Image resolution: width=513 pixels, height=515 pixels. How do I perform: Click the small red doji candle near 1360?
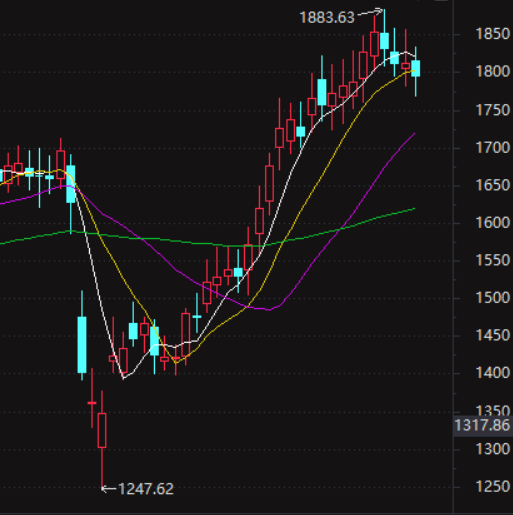point(92,403)
